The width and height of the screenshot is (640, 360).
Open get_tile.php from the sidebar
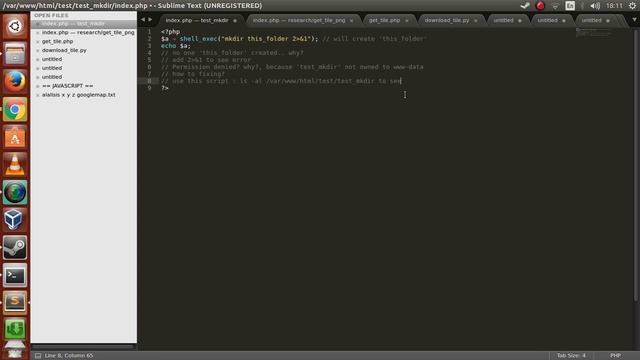(x=84, y=41)
